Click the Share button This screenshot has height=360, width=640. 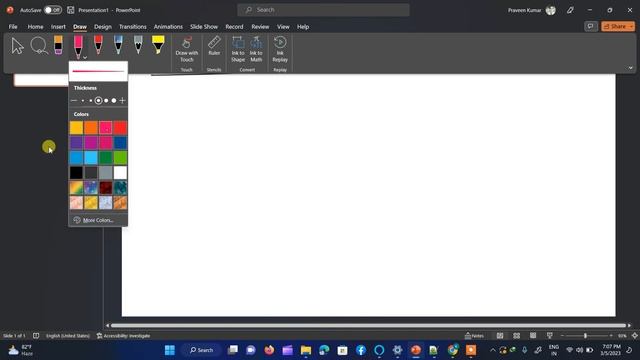point(615,27)
